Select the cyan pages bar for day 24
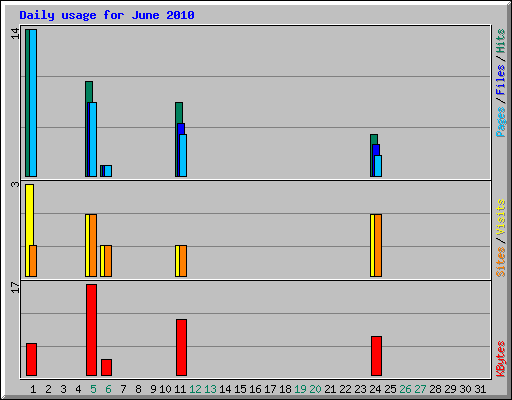Image resolution: width=512 pixels, height=400 pixels. (378, 166)
